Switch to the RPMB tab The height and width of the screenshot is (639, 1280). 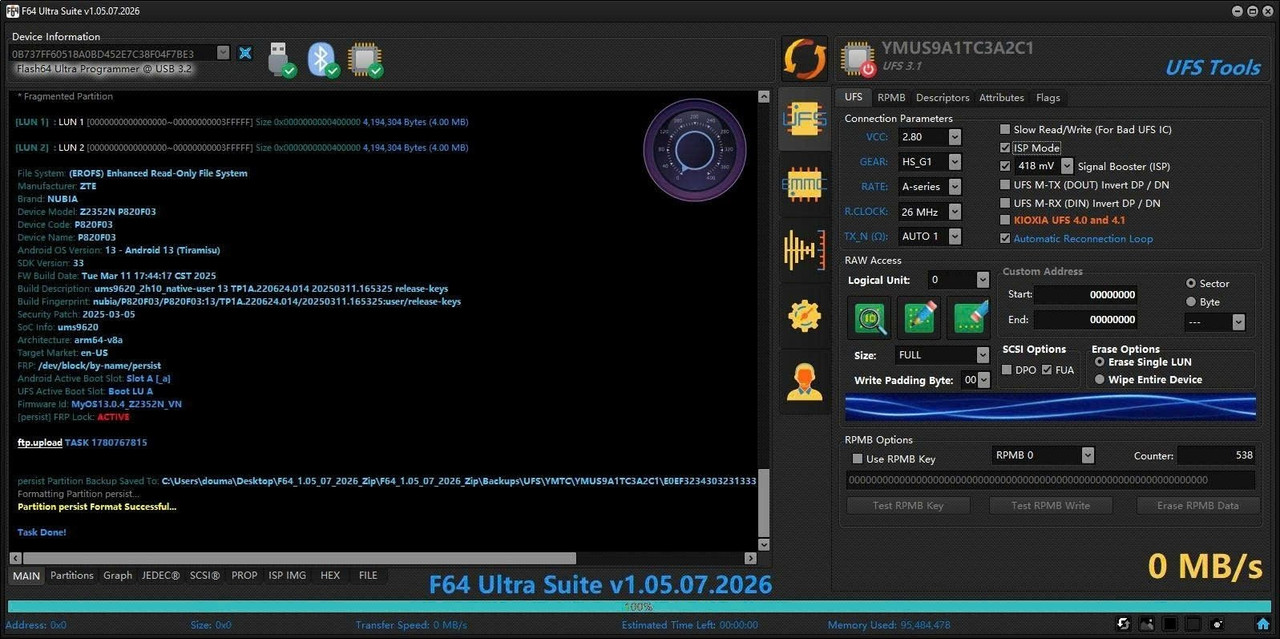click(x=891, y=98)
